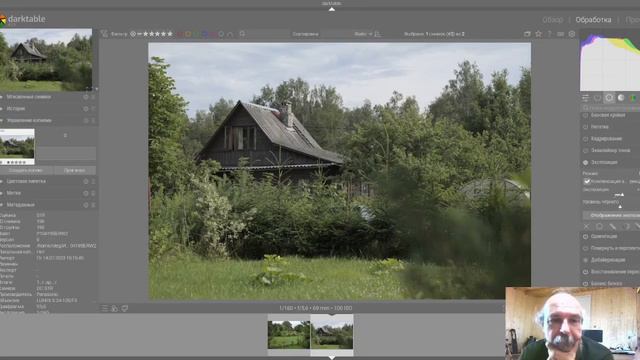Show active modules group tab
640x360 pixels.
[x=597, y=98]
